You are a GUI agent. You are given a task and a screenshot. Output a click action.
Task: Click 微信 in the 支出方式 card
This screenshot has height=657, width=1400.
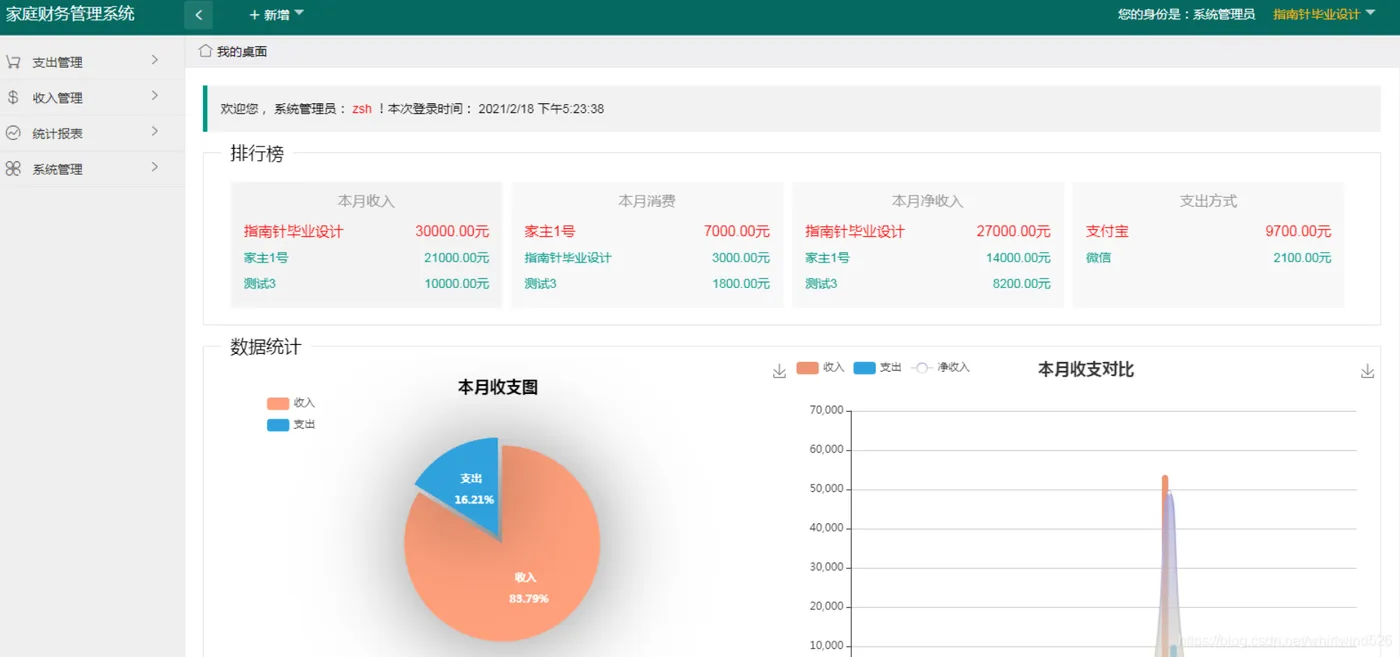(x=1098, y=258)
